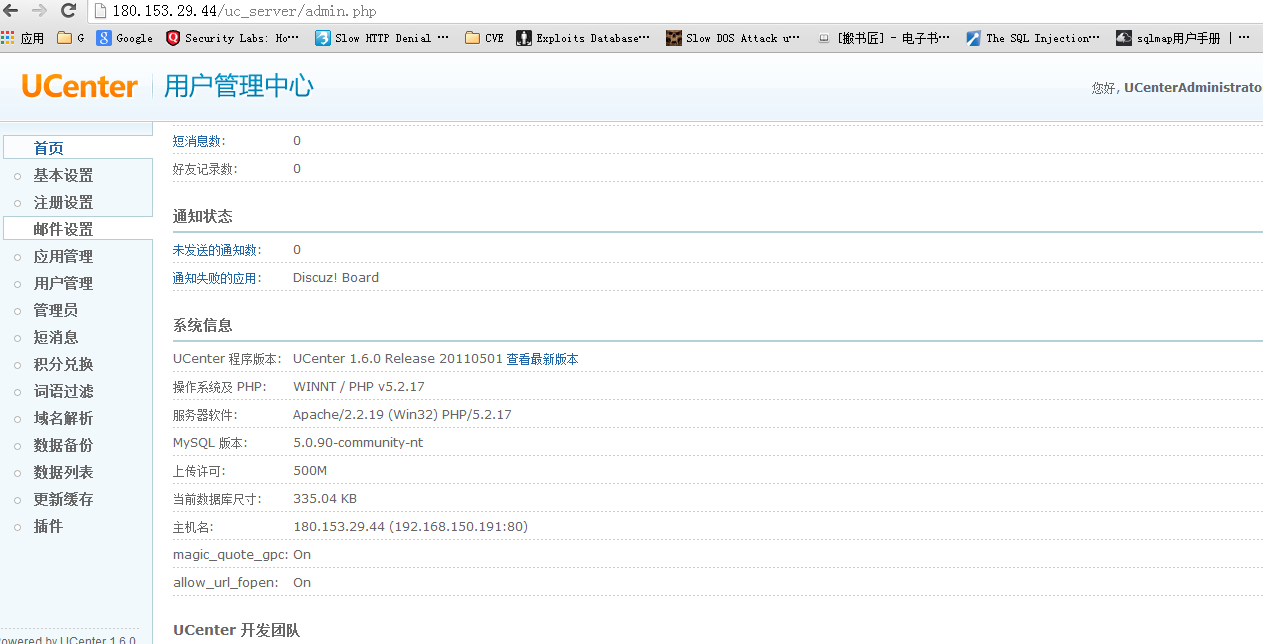The width and height of the screenshot is (1263, 644).
Task: Click the UCenterAdministrator username
Action: 1193,88
